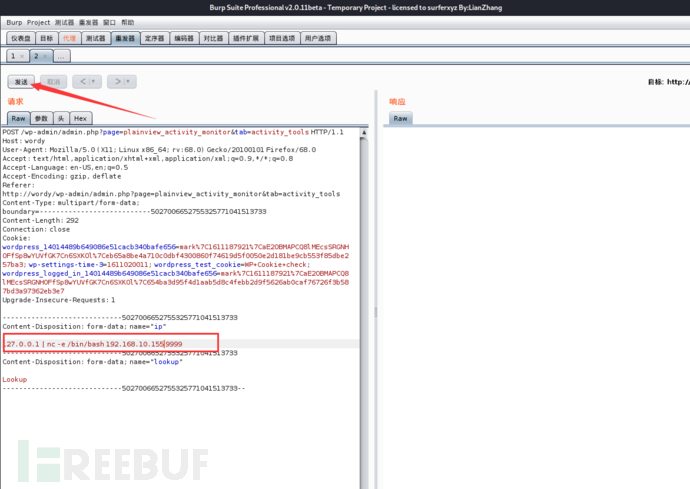690x489 pixels.
Task: Click the nc -e /bin/bash payload line
Action: click(94, 344)
